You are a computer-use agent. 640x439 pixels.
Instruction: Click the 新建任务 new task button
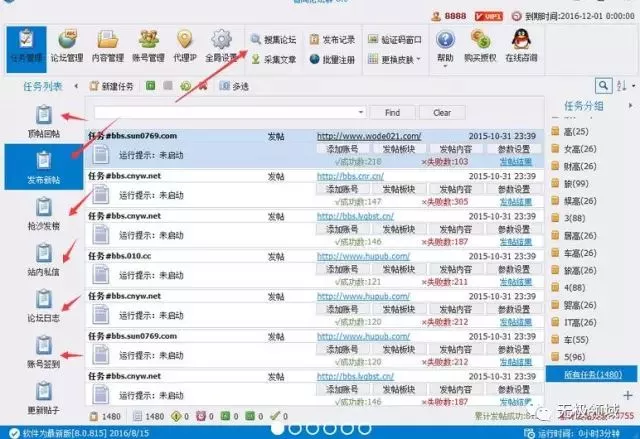(x=111, y=86)
